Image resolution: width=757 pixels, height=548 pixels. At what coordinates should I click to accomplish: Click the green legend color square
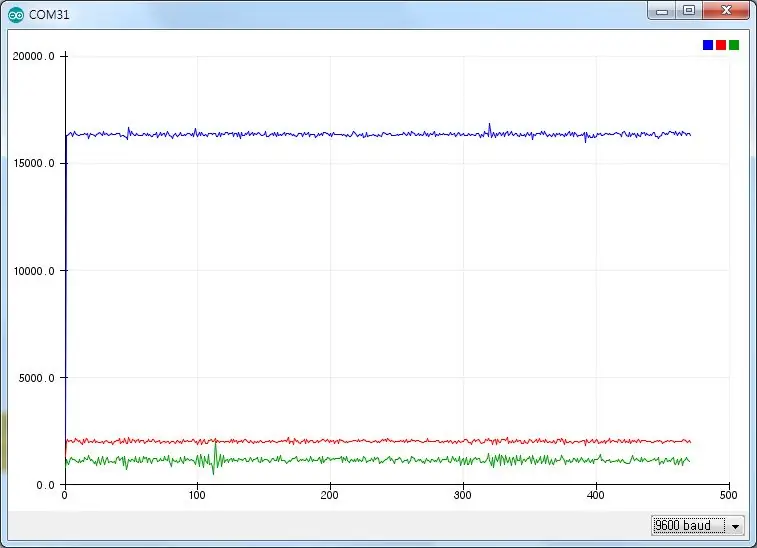coord(734,45)
